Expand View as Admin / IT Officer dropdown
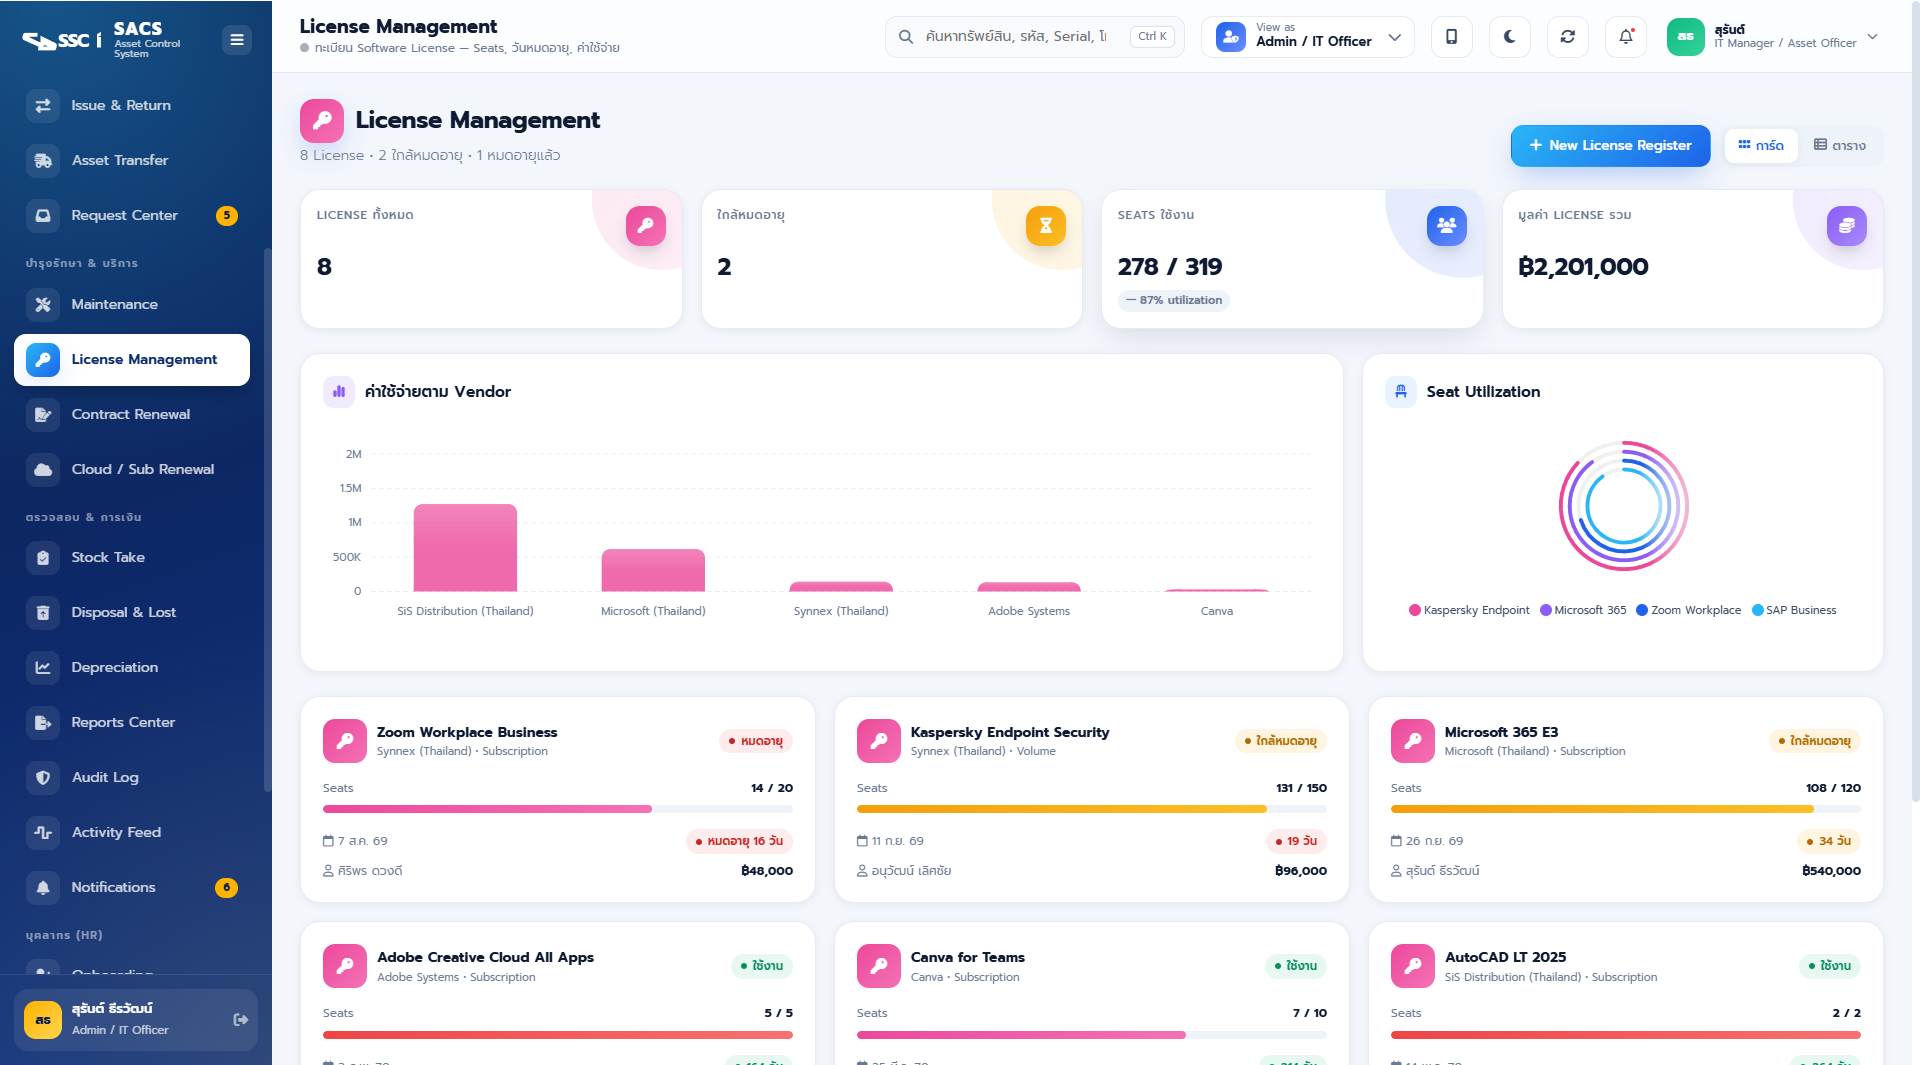This screenshot has height=1065, width=1920. (x=1308, y=37)
